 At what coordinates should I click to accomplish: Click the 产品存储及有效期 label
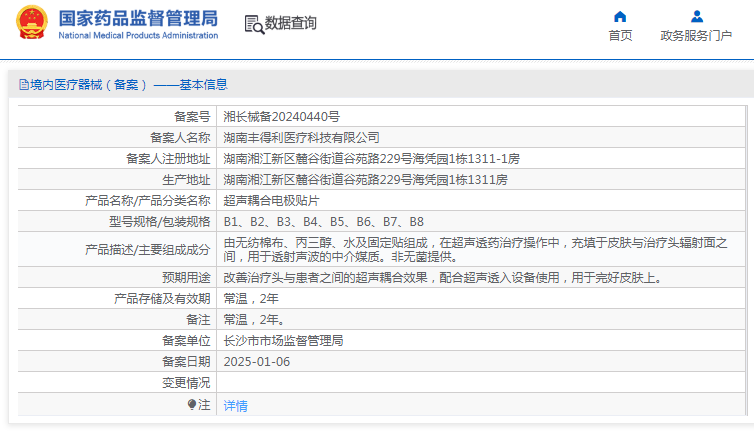coord(162,299)
